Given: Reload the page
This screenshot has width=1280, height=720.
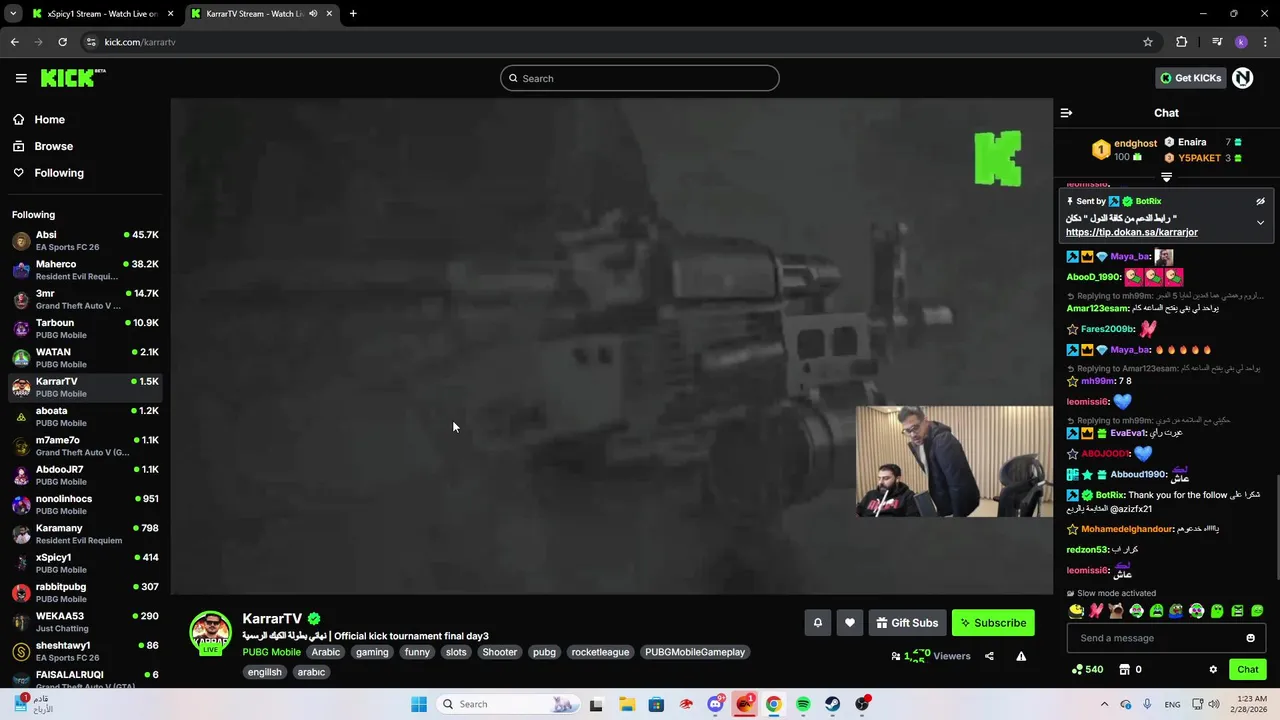Looking at the screenshot, I should [x=62, y=42].
